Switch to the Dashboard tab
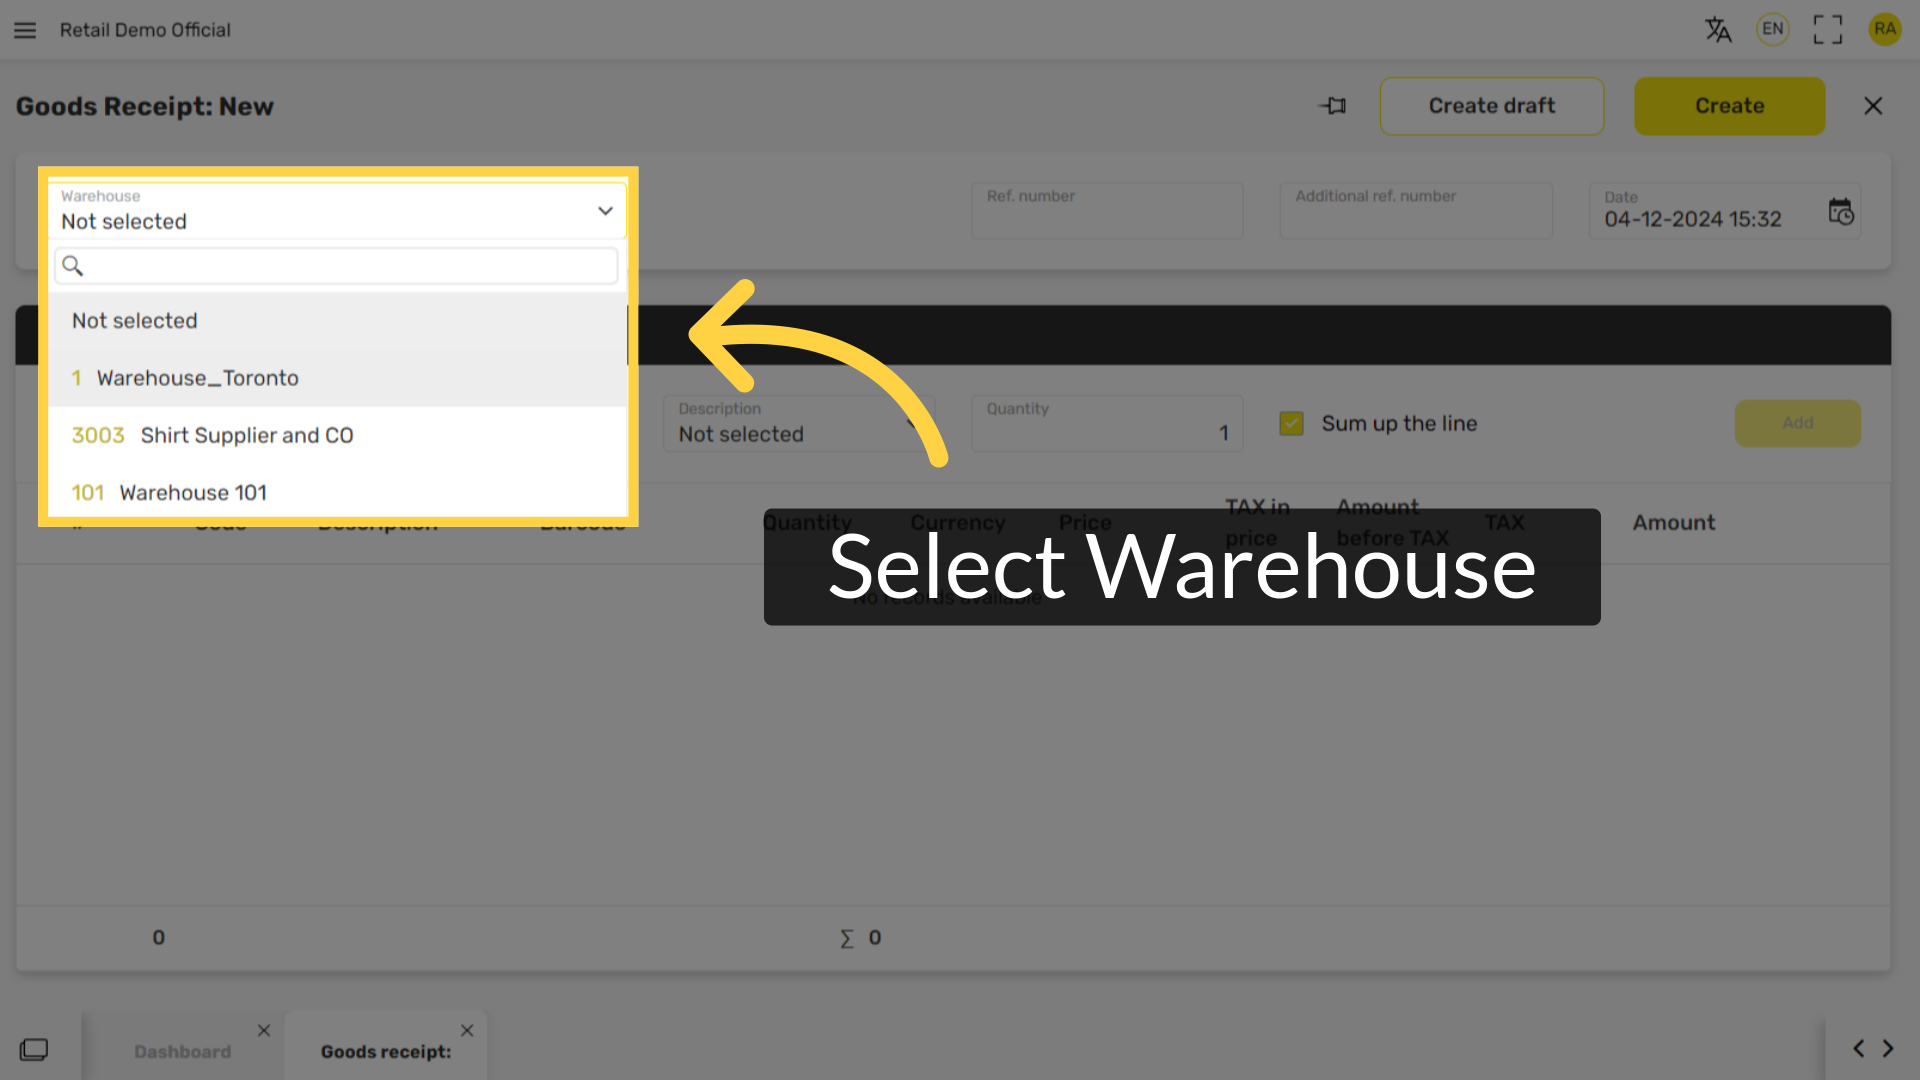Viewport: 1920px width, 1080px height. coord(182,1052)
